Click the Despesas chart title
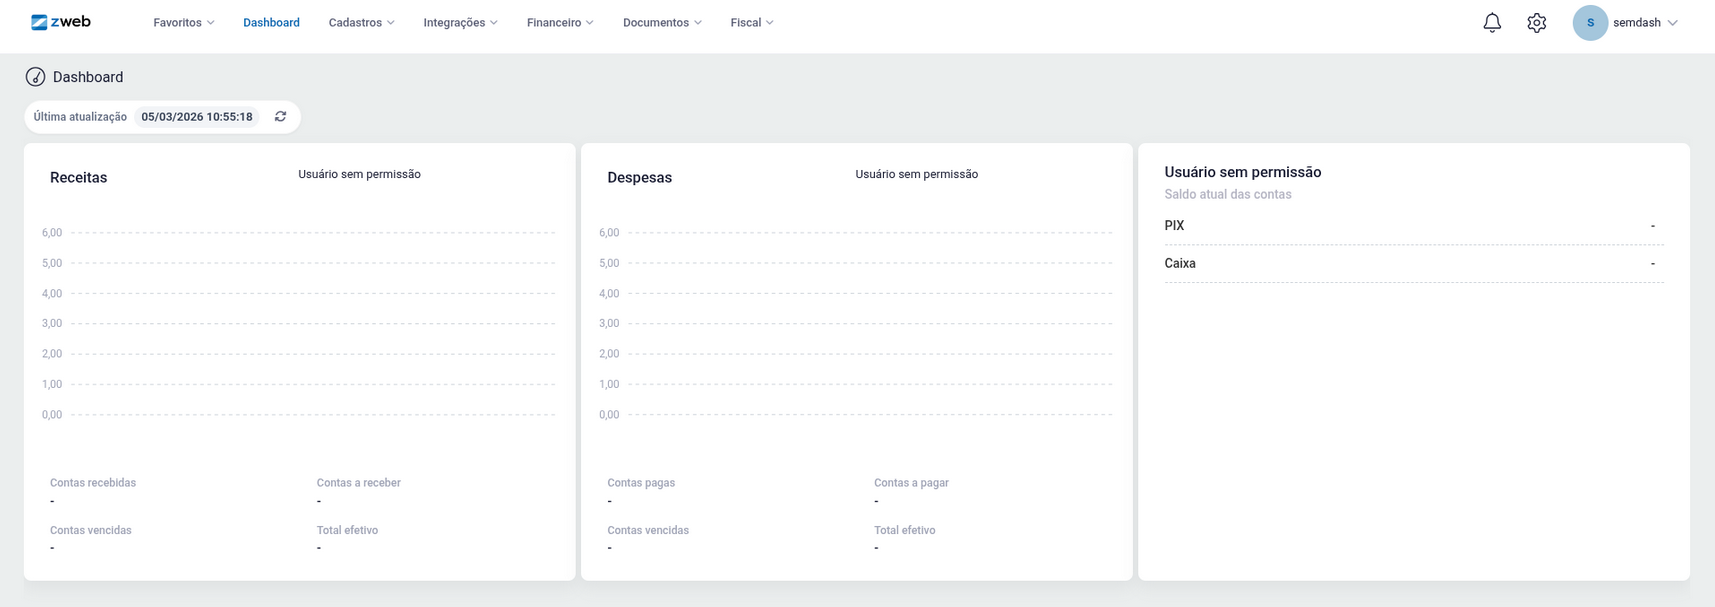This screenshot has width=1715, height=607. click(639, 177)
